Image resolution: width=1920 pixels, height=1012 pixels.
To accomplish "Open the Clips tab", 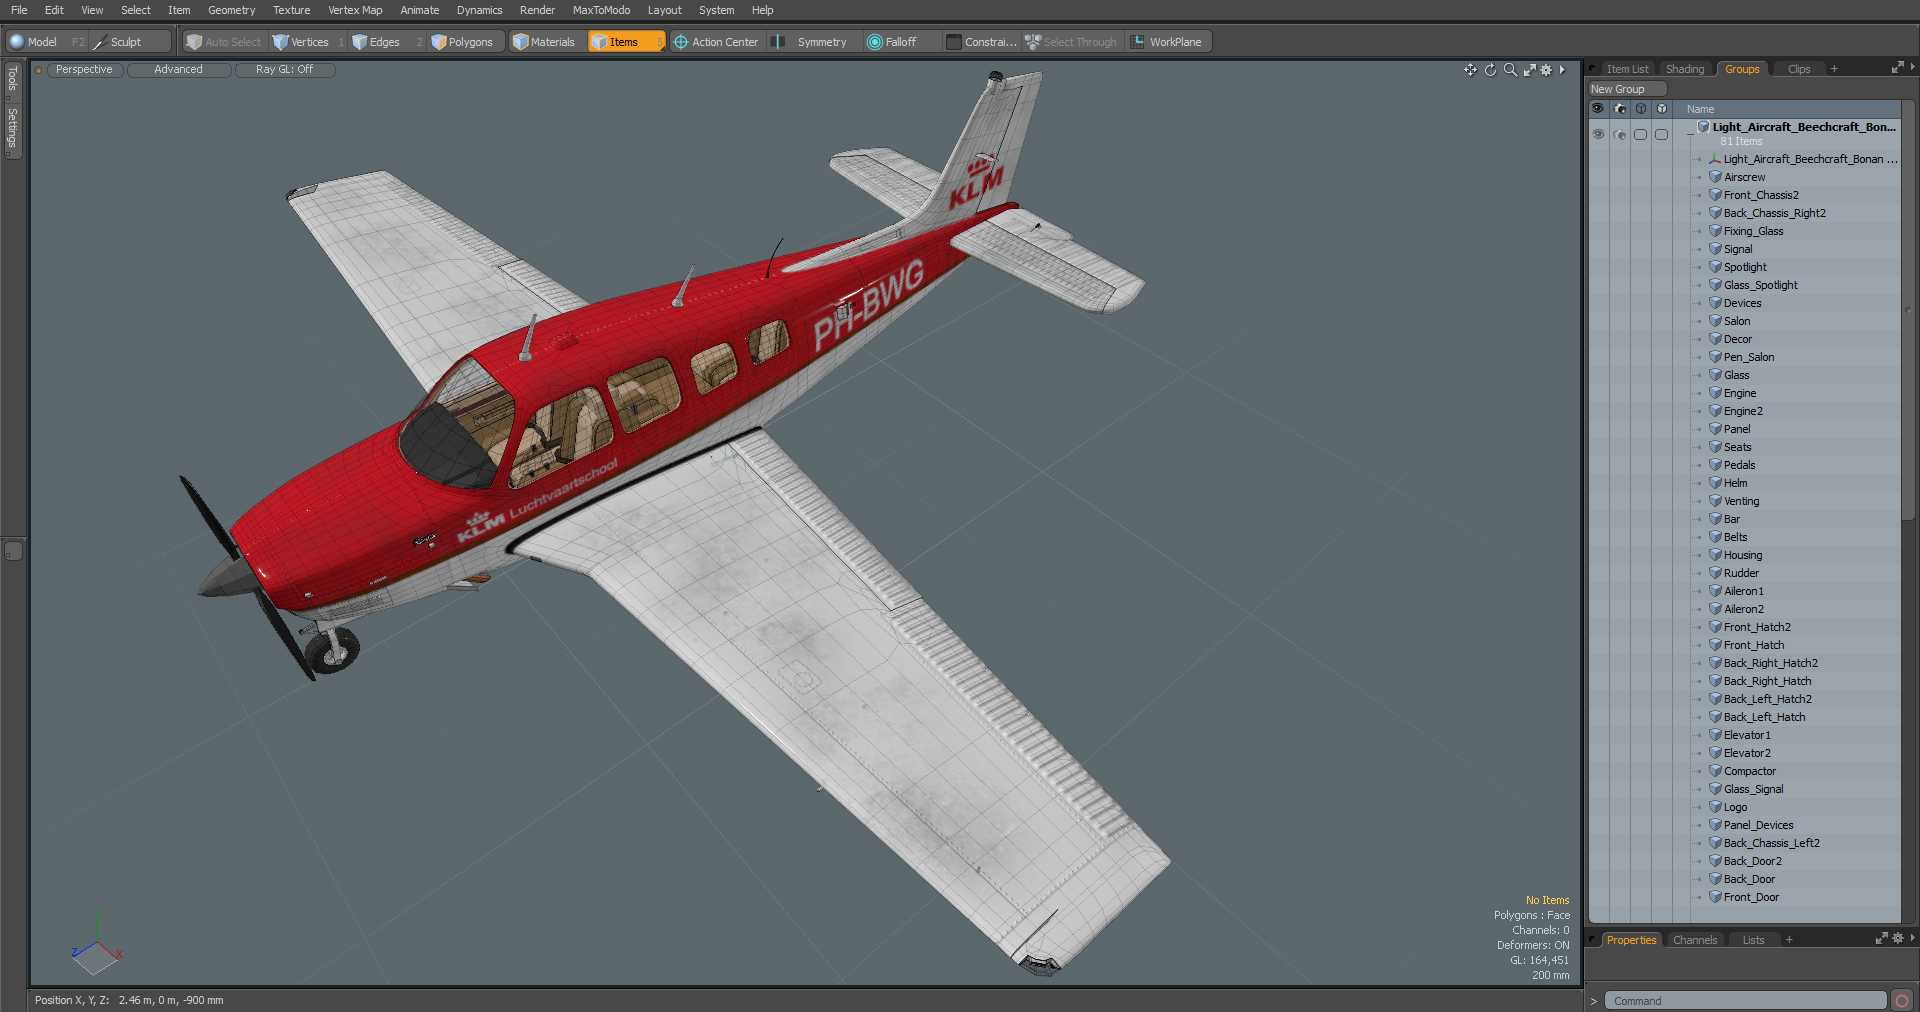I will pyautogui.click(x=1799, y=69).
